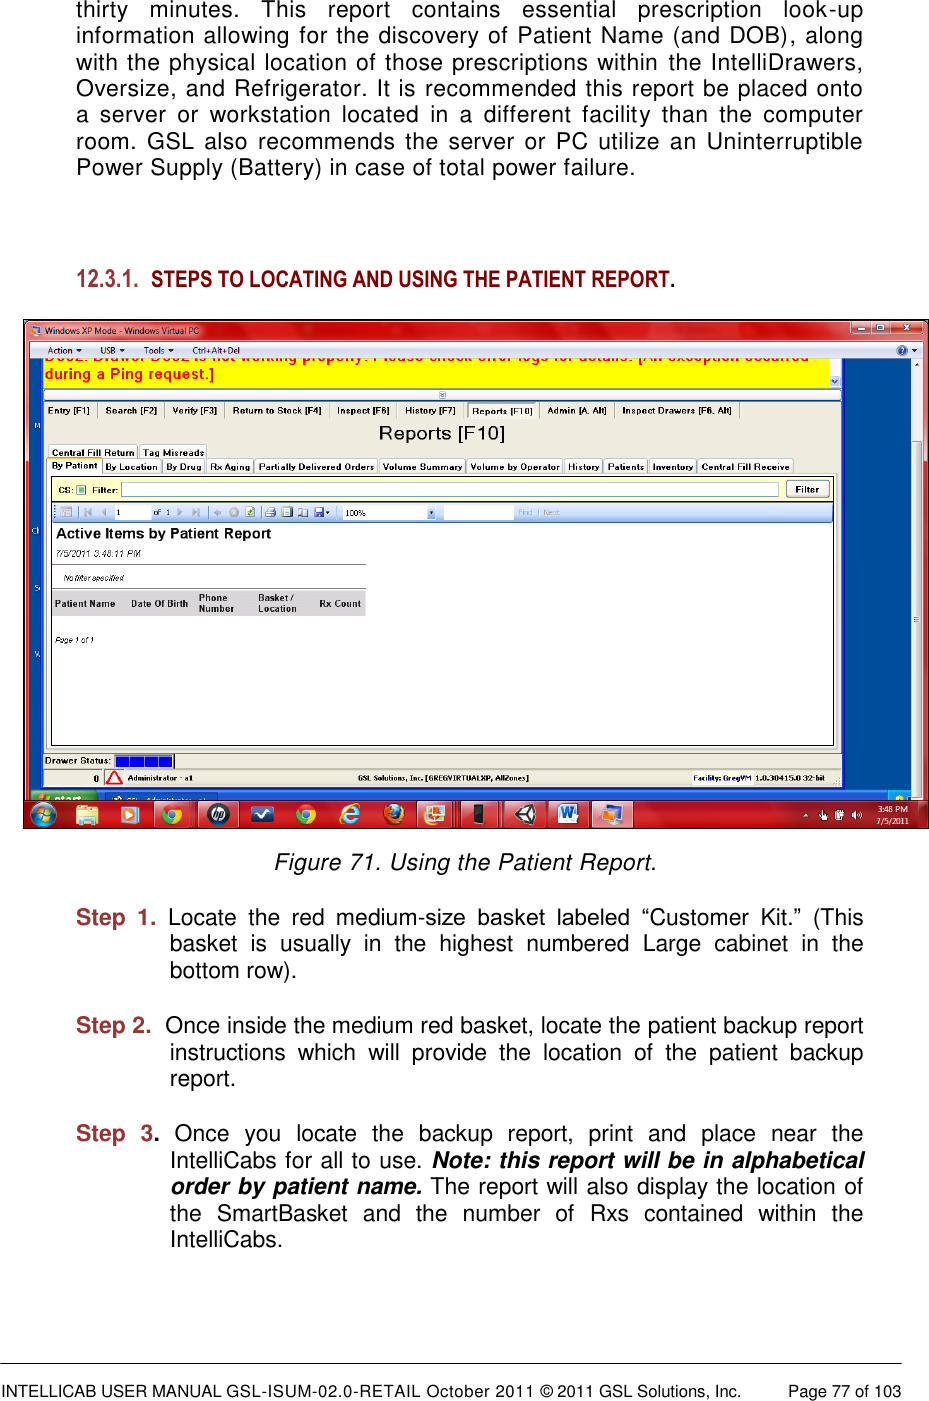The image size is (929, 1401).
Task: Print the Active Items by Patient report
Action: tap(269, 512)
